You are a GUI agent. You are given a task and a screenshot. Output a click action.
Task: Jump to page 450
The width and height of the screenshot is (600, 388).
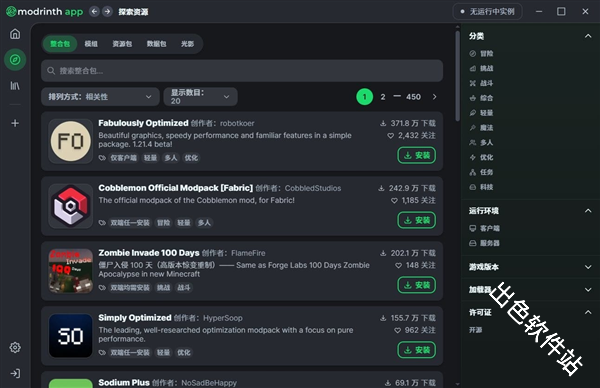[413, 97]
